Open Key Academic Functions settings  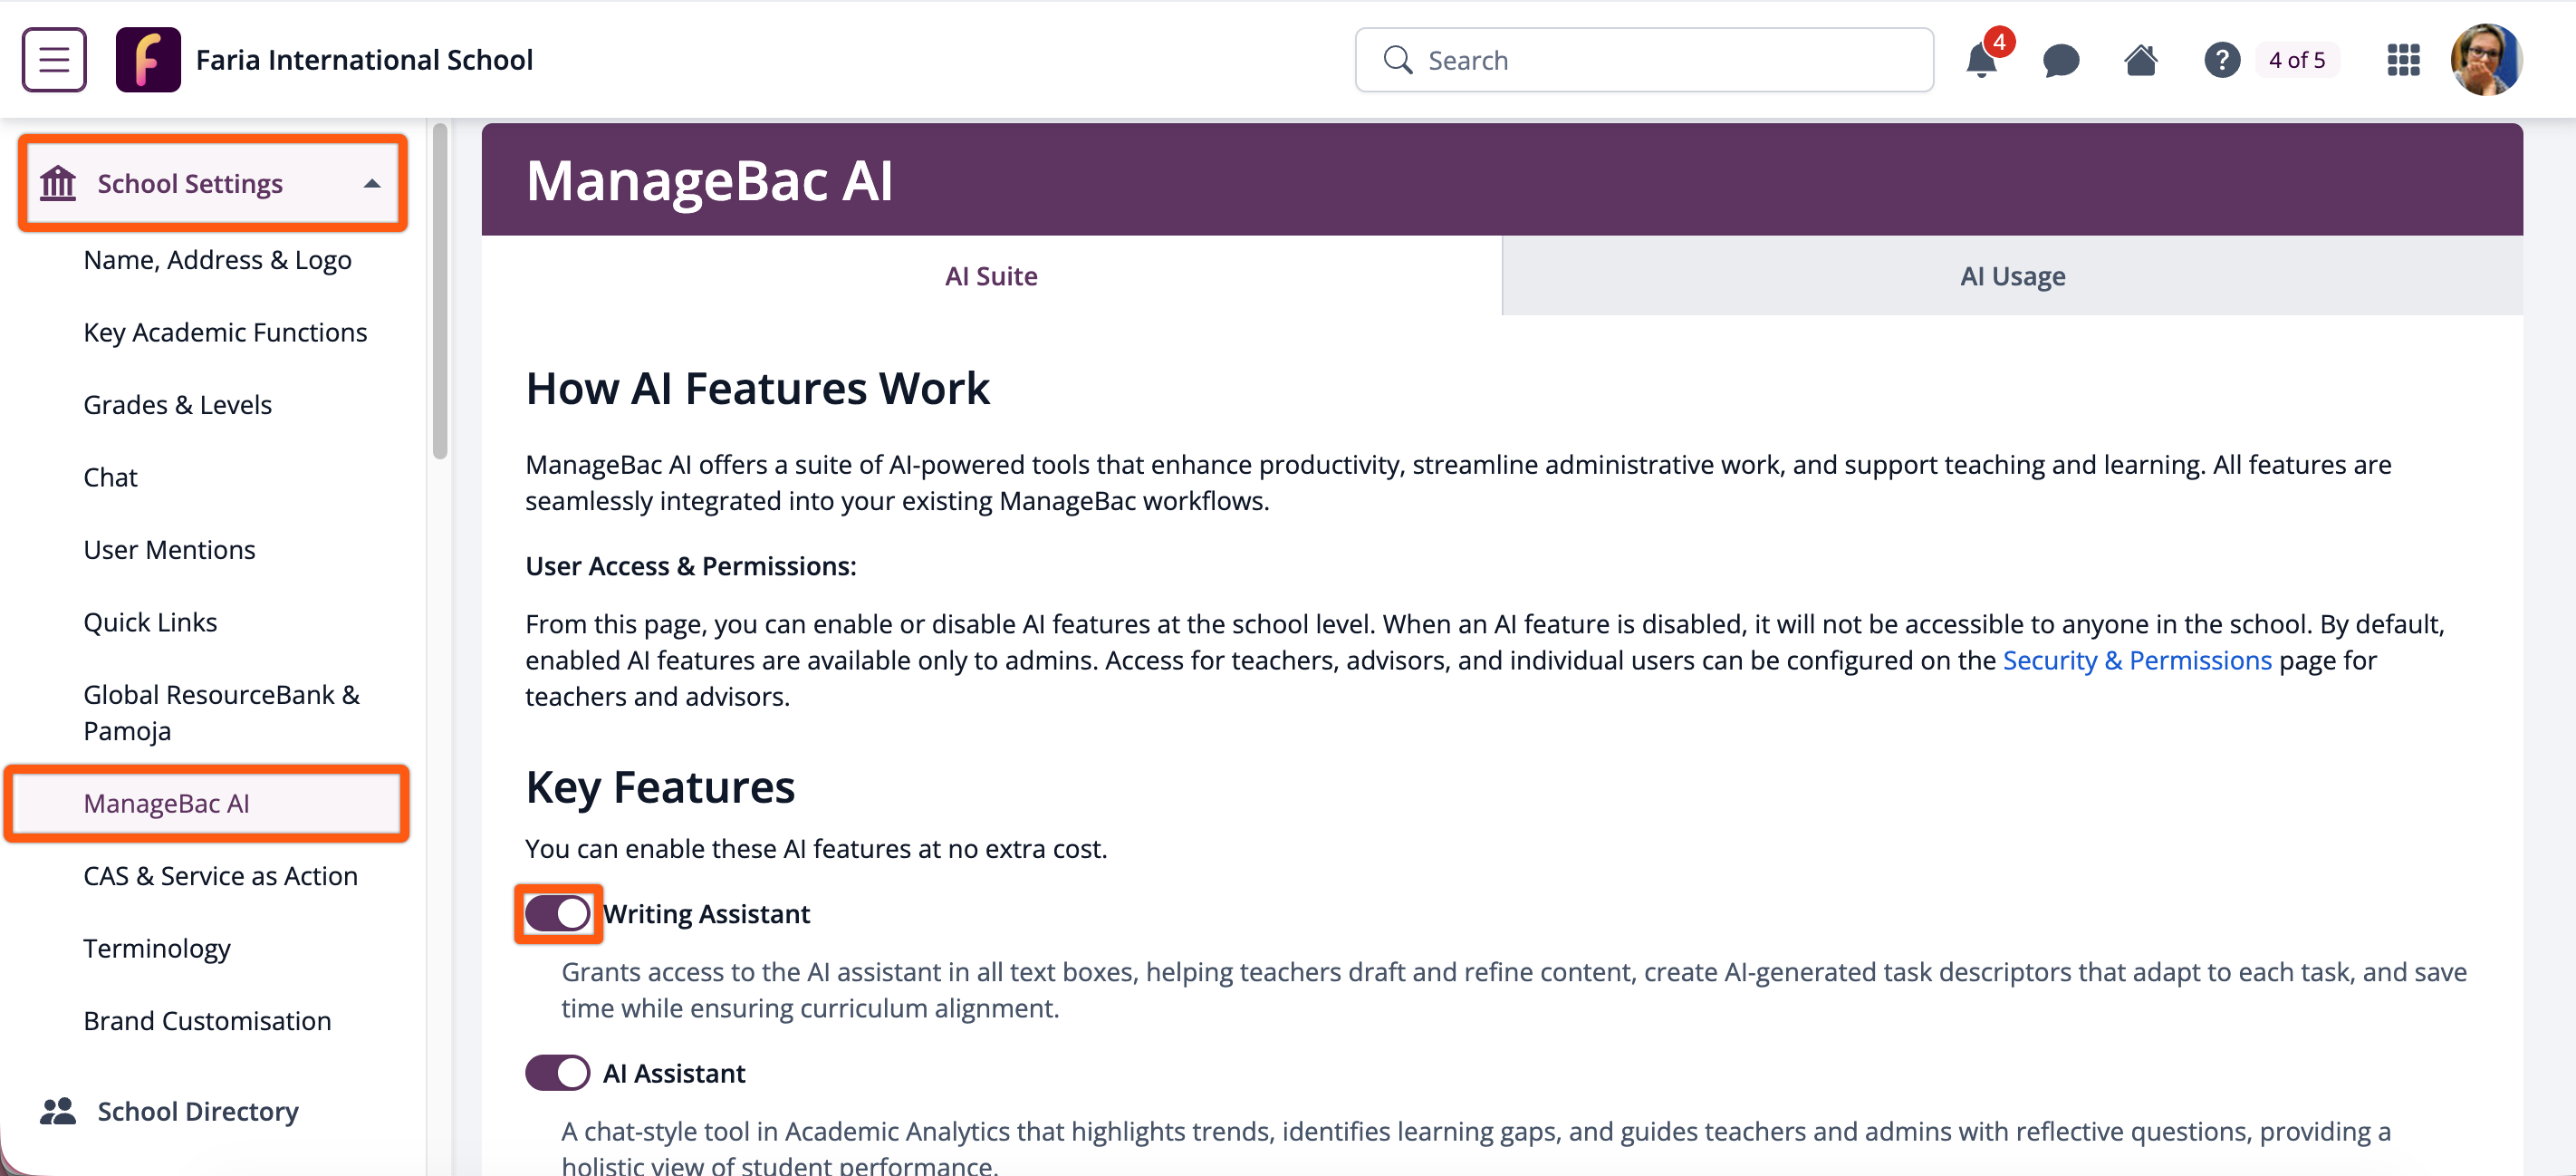click(225, 332)
